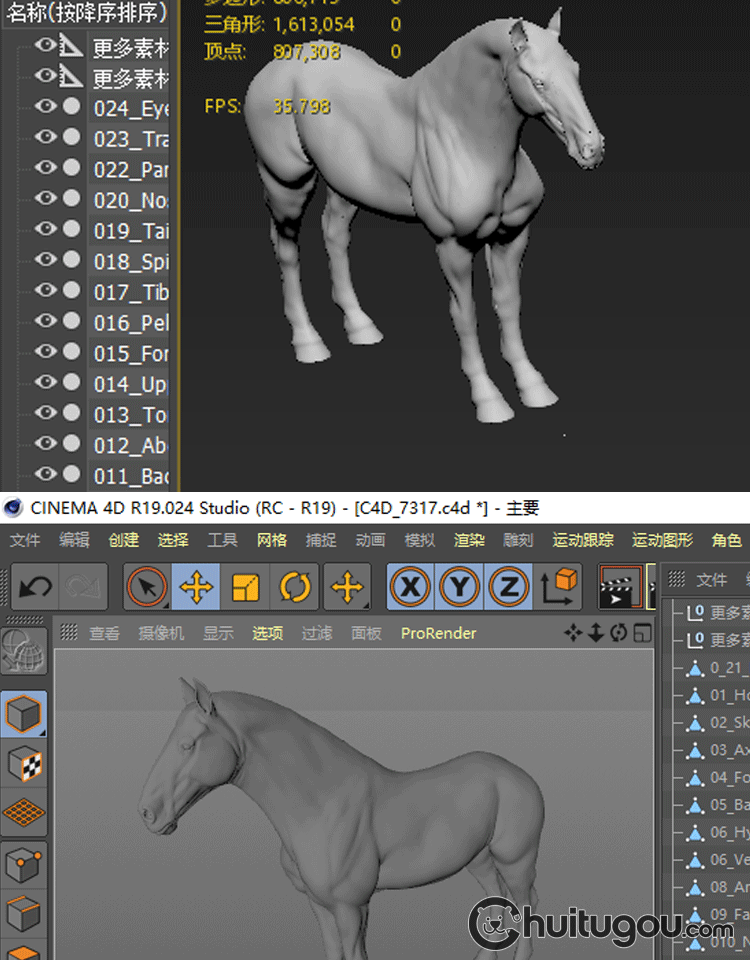Image resolution: width=750 pixels, height=960 pixels.
Task: Click the Undo arrow icon
Action: (35, 587)
